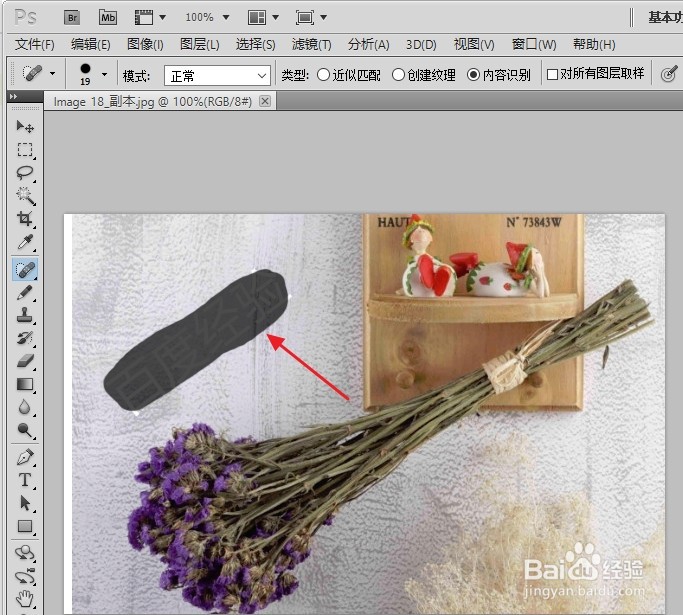Open the 模式 blend mode dropdown
Image resolution: width=683 pixels, height=615 pixels.
[217, 76]
